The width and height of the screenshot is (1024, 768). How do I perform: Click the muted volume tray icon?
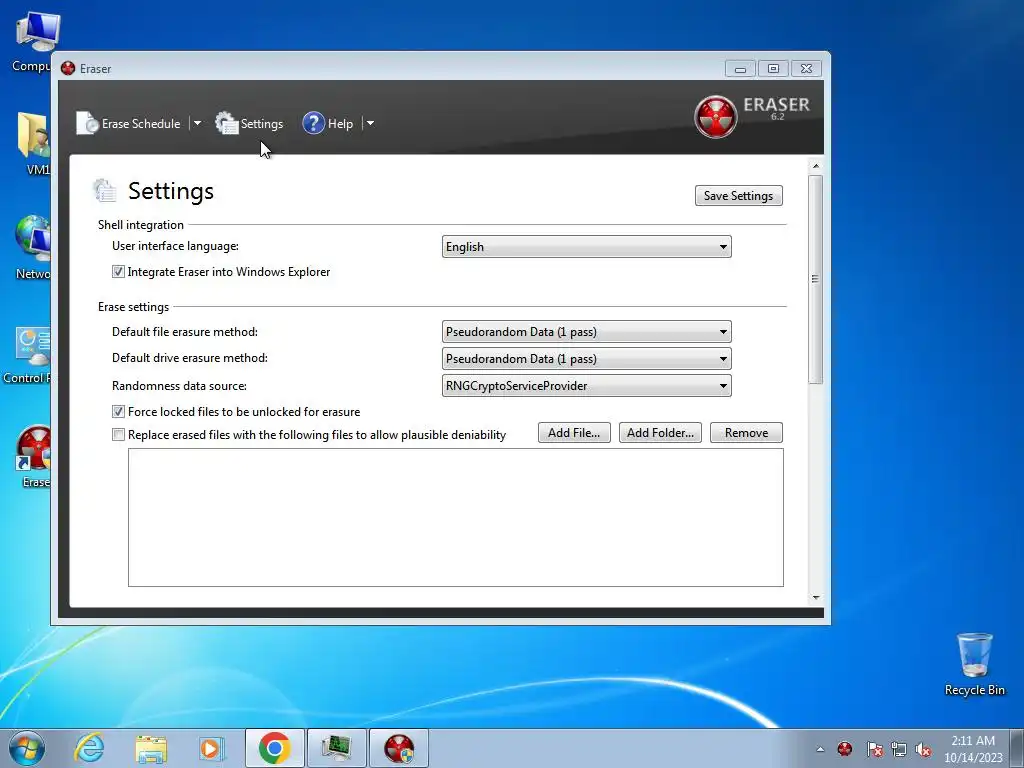pyautogui.click(x=923, y=749)
